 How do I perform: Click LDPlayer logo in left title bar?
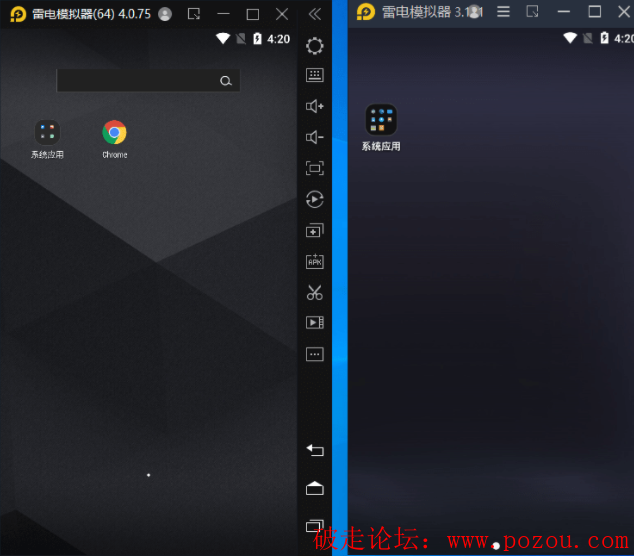[x=18, y=14]
